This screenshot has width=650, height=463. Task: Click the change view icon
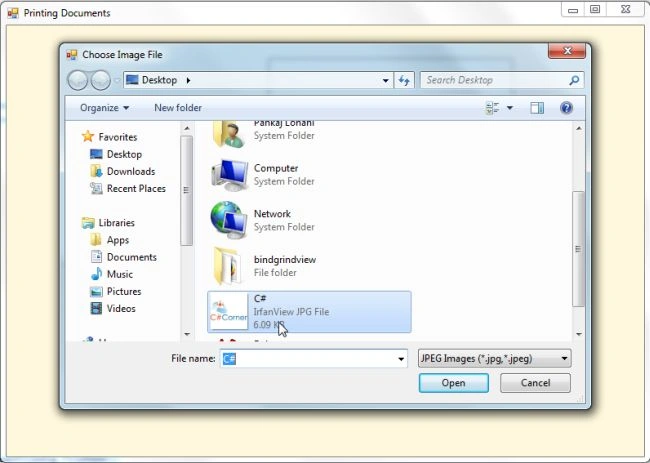point(492,108)
